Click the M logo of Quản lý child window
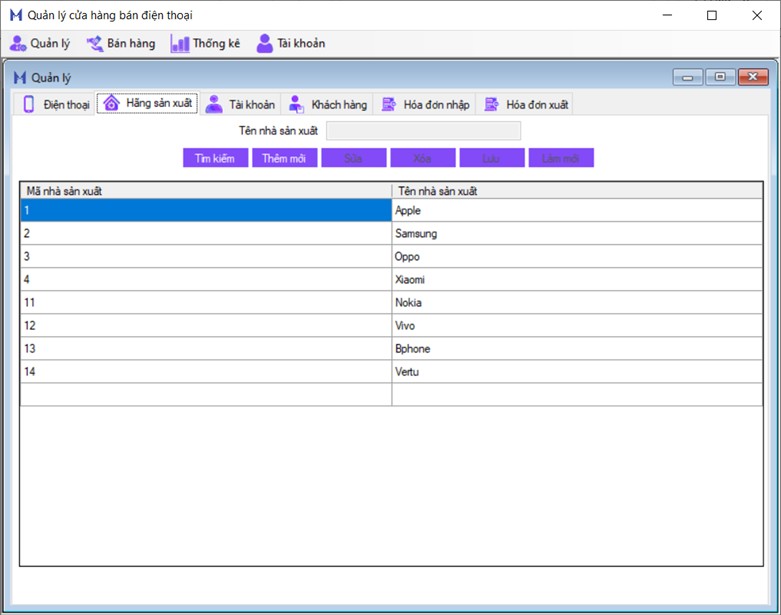 (20, 77)
